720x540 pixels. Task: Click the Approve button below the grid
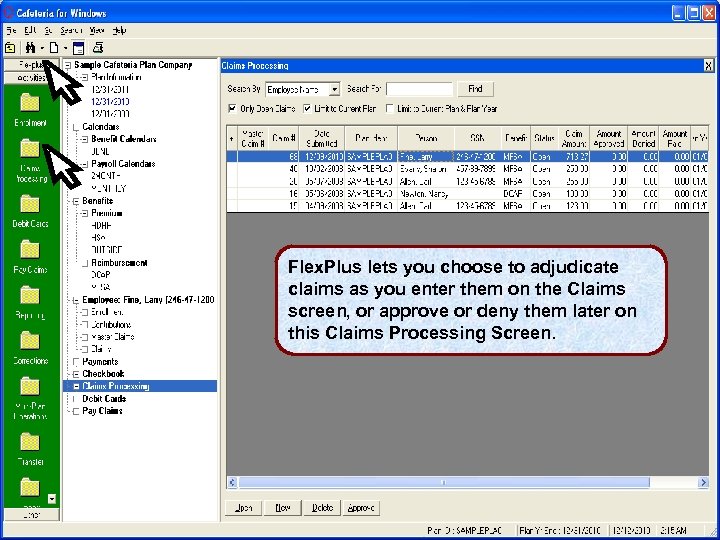[361, 508]
